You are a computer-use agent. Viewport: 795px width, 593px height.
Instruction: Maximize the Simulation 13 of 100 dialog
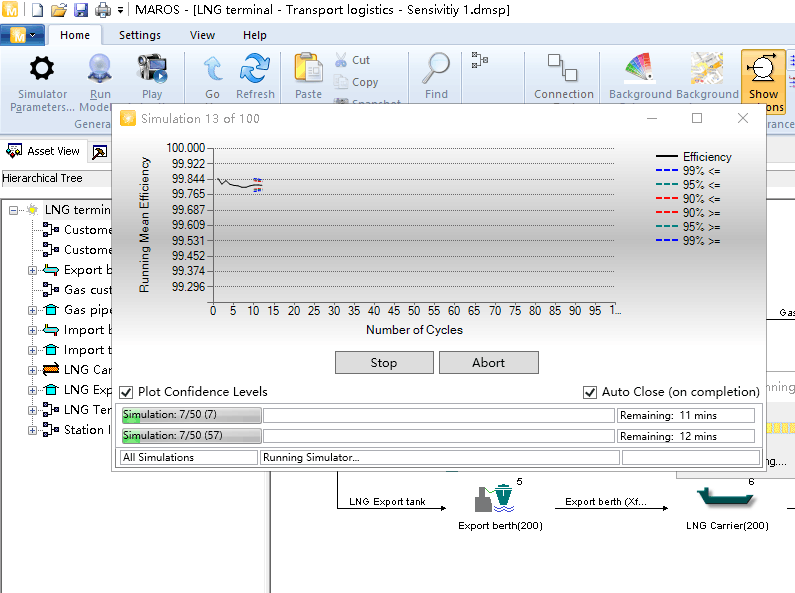tap(697, 119)
